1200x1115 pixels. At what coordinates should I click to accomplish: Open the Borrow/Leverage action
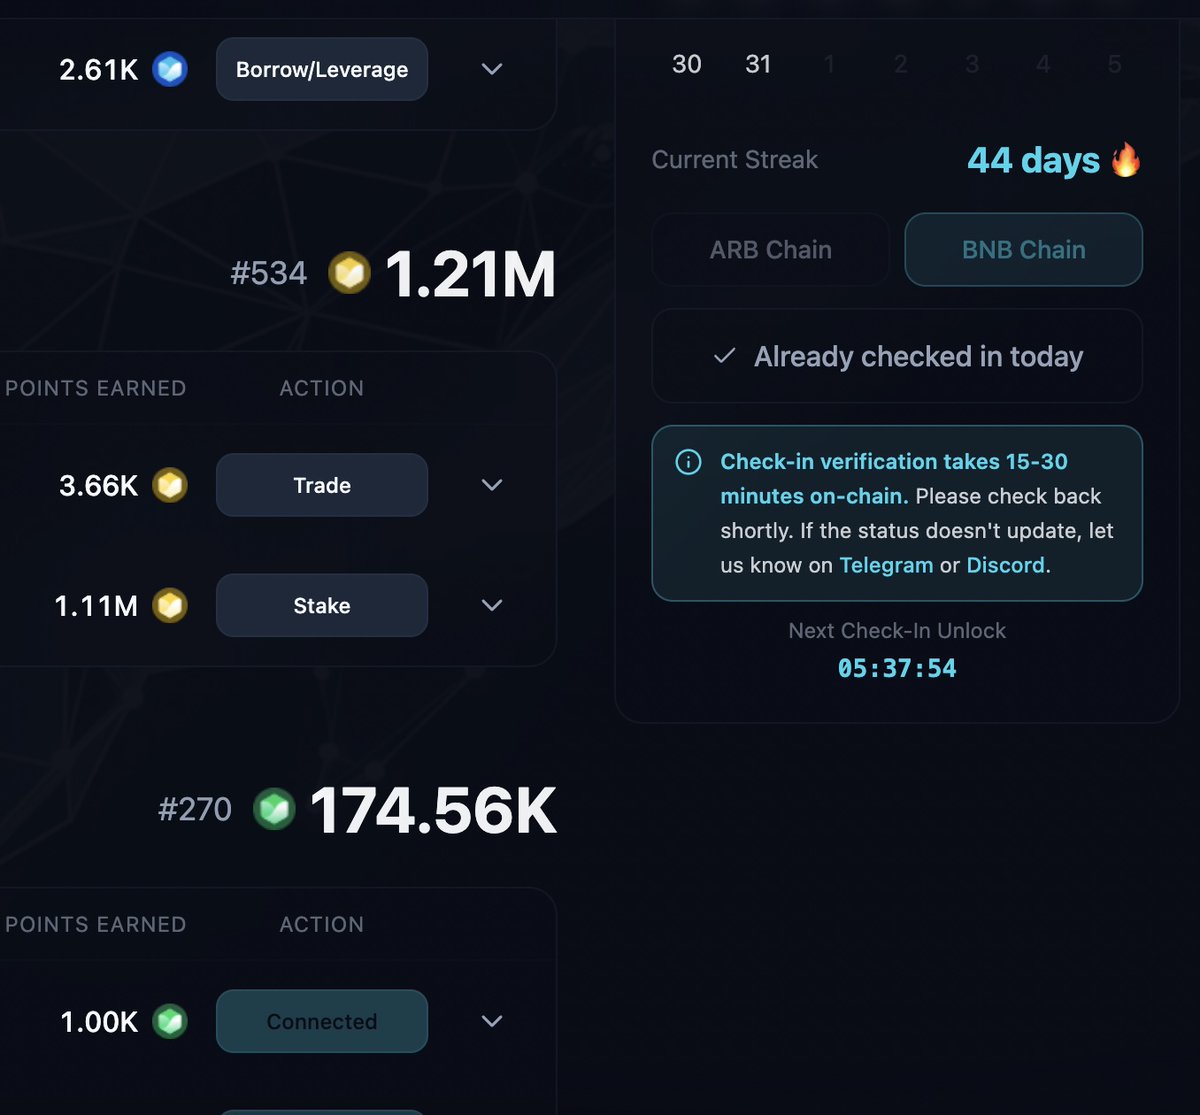322,69
